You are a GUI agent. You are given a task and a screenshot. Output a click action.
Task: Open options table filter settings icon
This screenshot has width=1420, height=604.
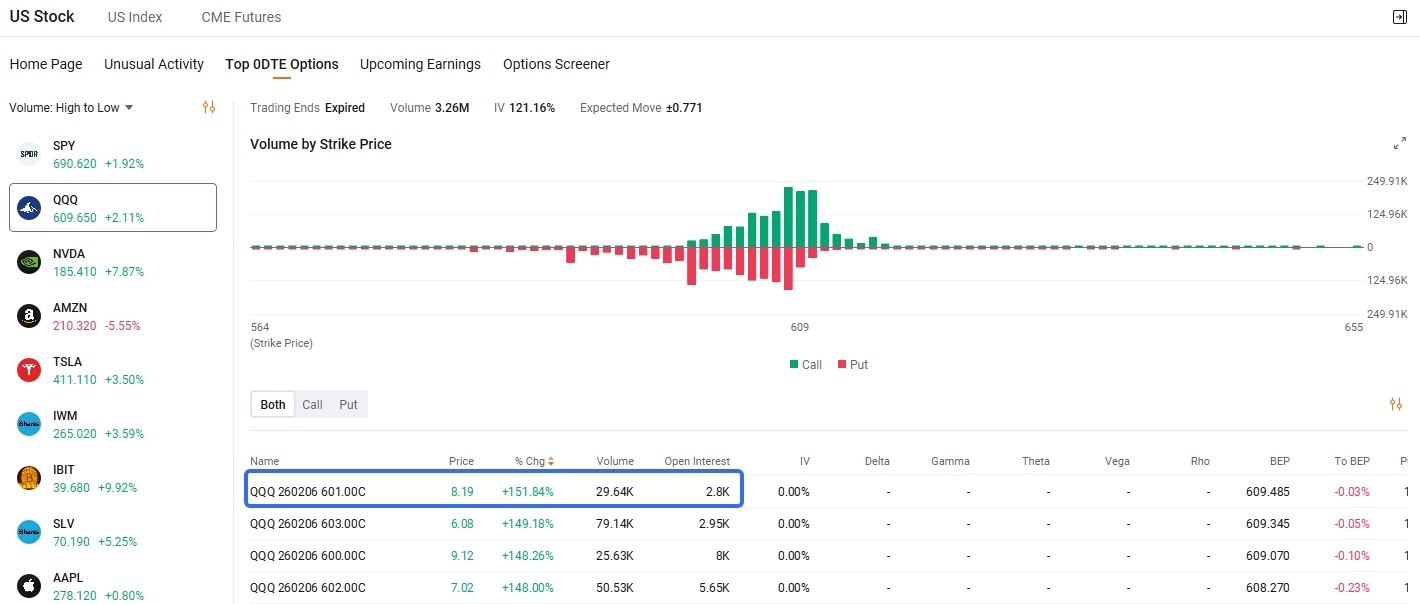click(x=1396, y=404)
